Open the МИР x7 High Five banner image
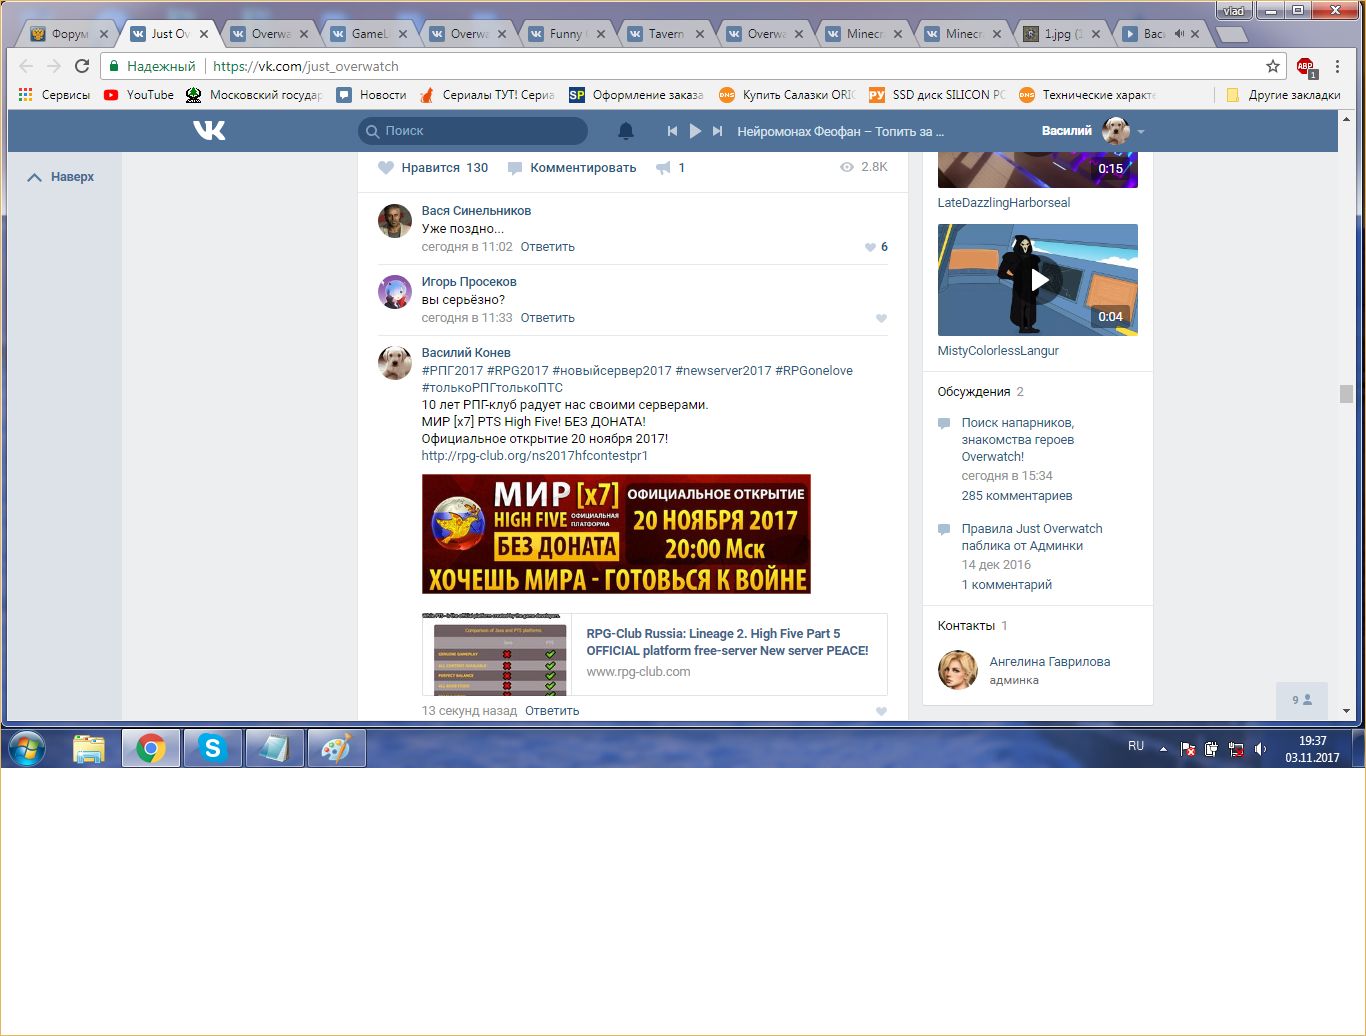Viewport: 1366px width, 1036px height. click(x=616, y=534)
